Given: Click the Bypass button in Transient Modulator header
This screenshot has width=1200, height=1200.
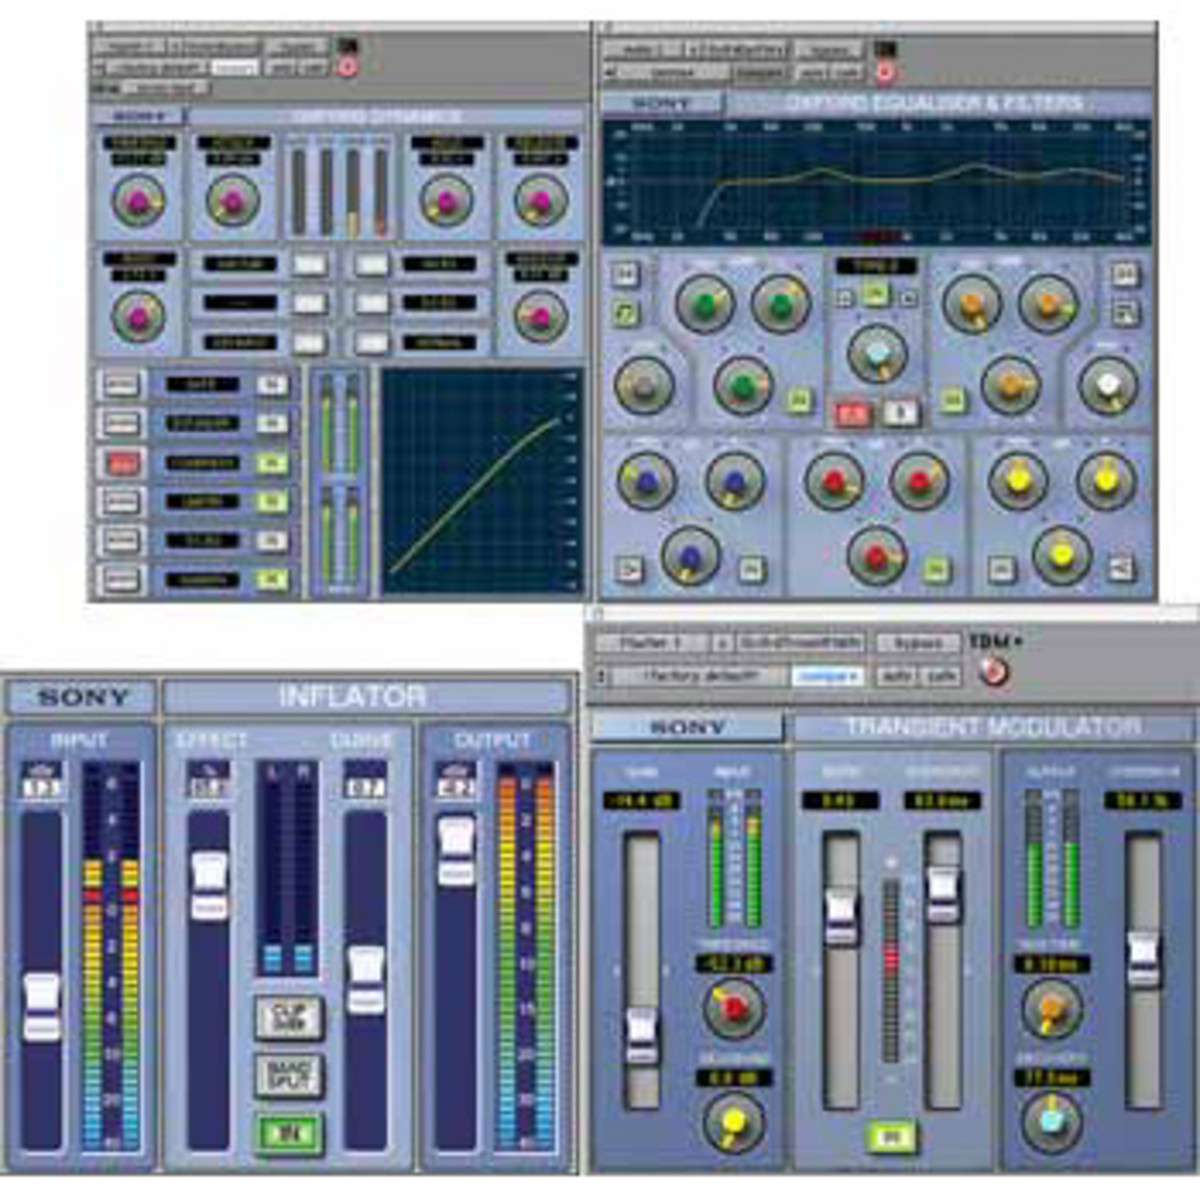Looking at the screenshot, I should pyautogui.click(x=917, y=643).
